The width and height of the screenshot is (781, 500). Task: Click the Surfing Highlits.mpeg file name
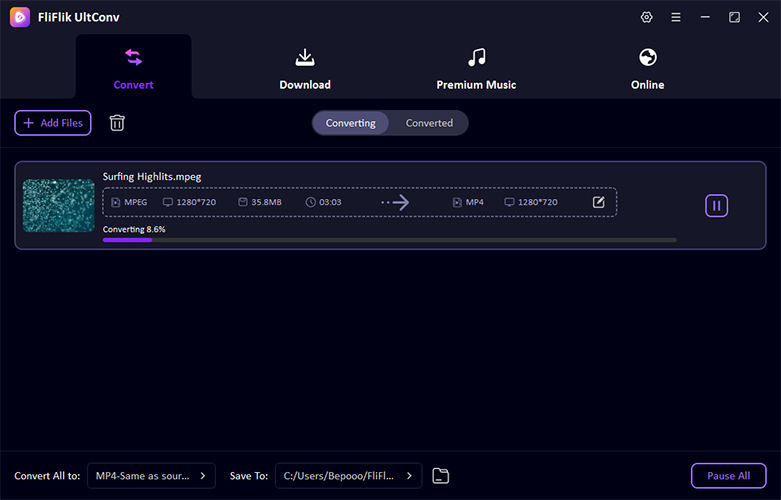click(152, 177)
